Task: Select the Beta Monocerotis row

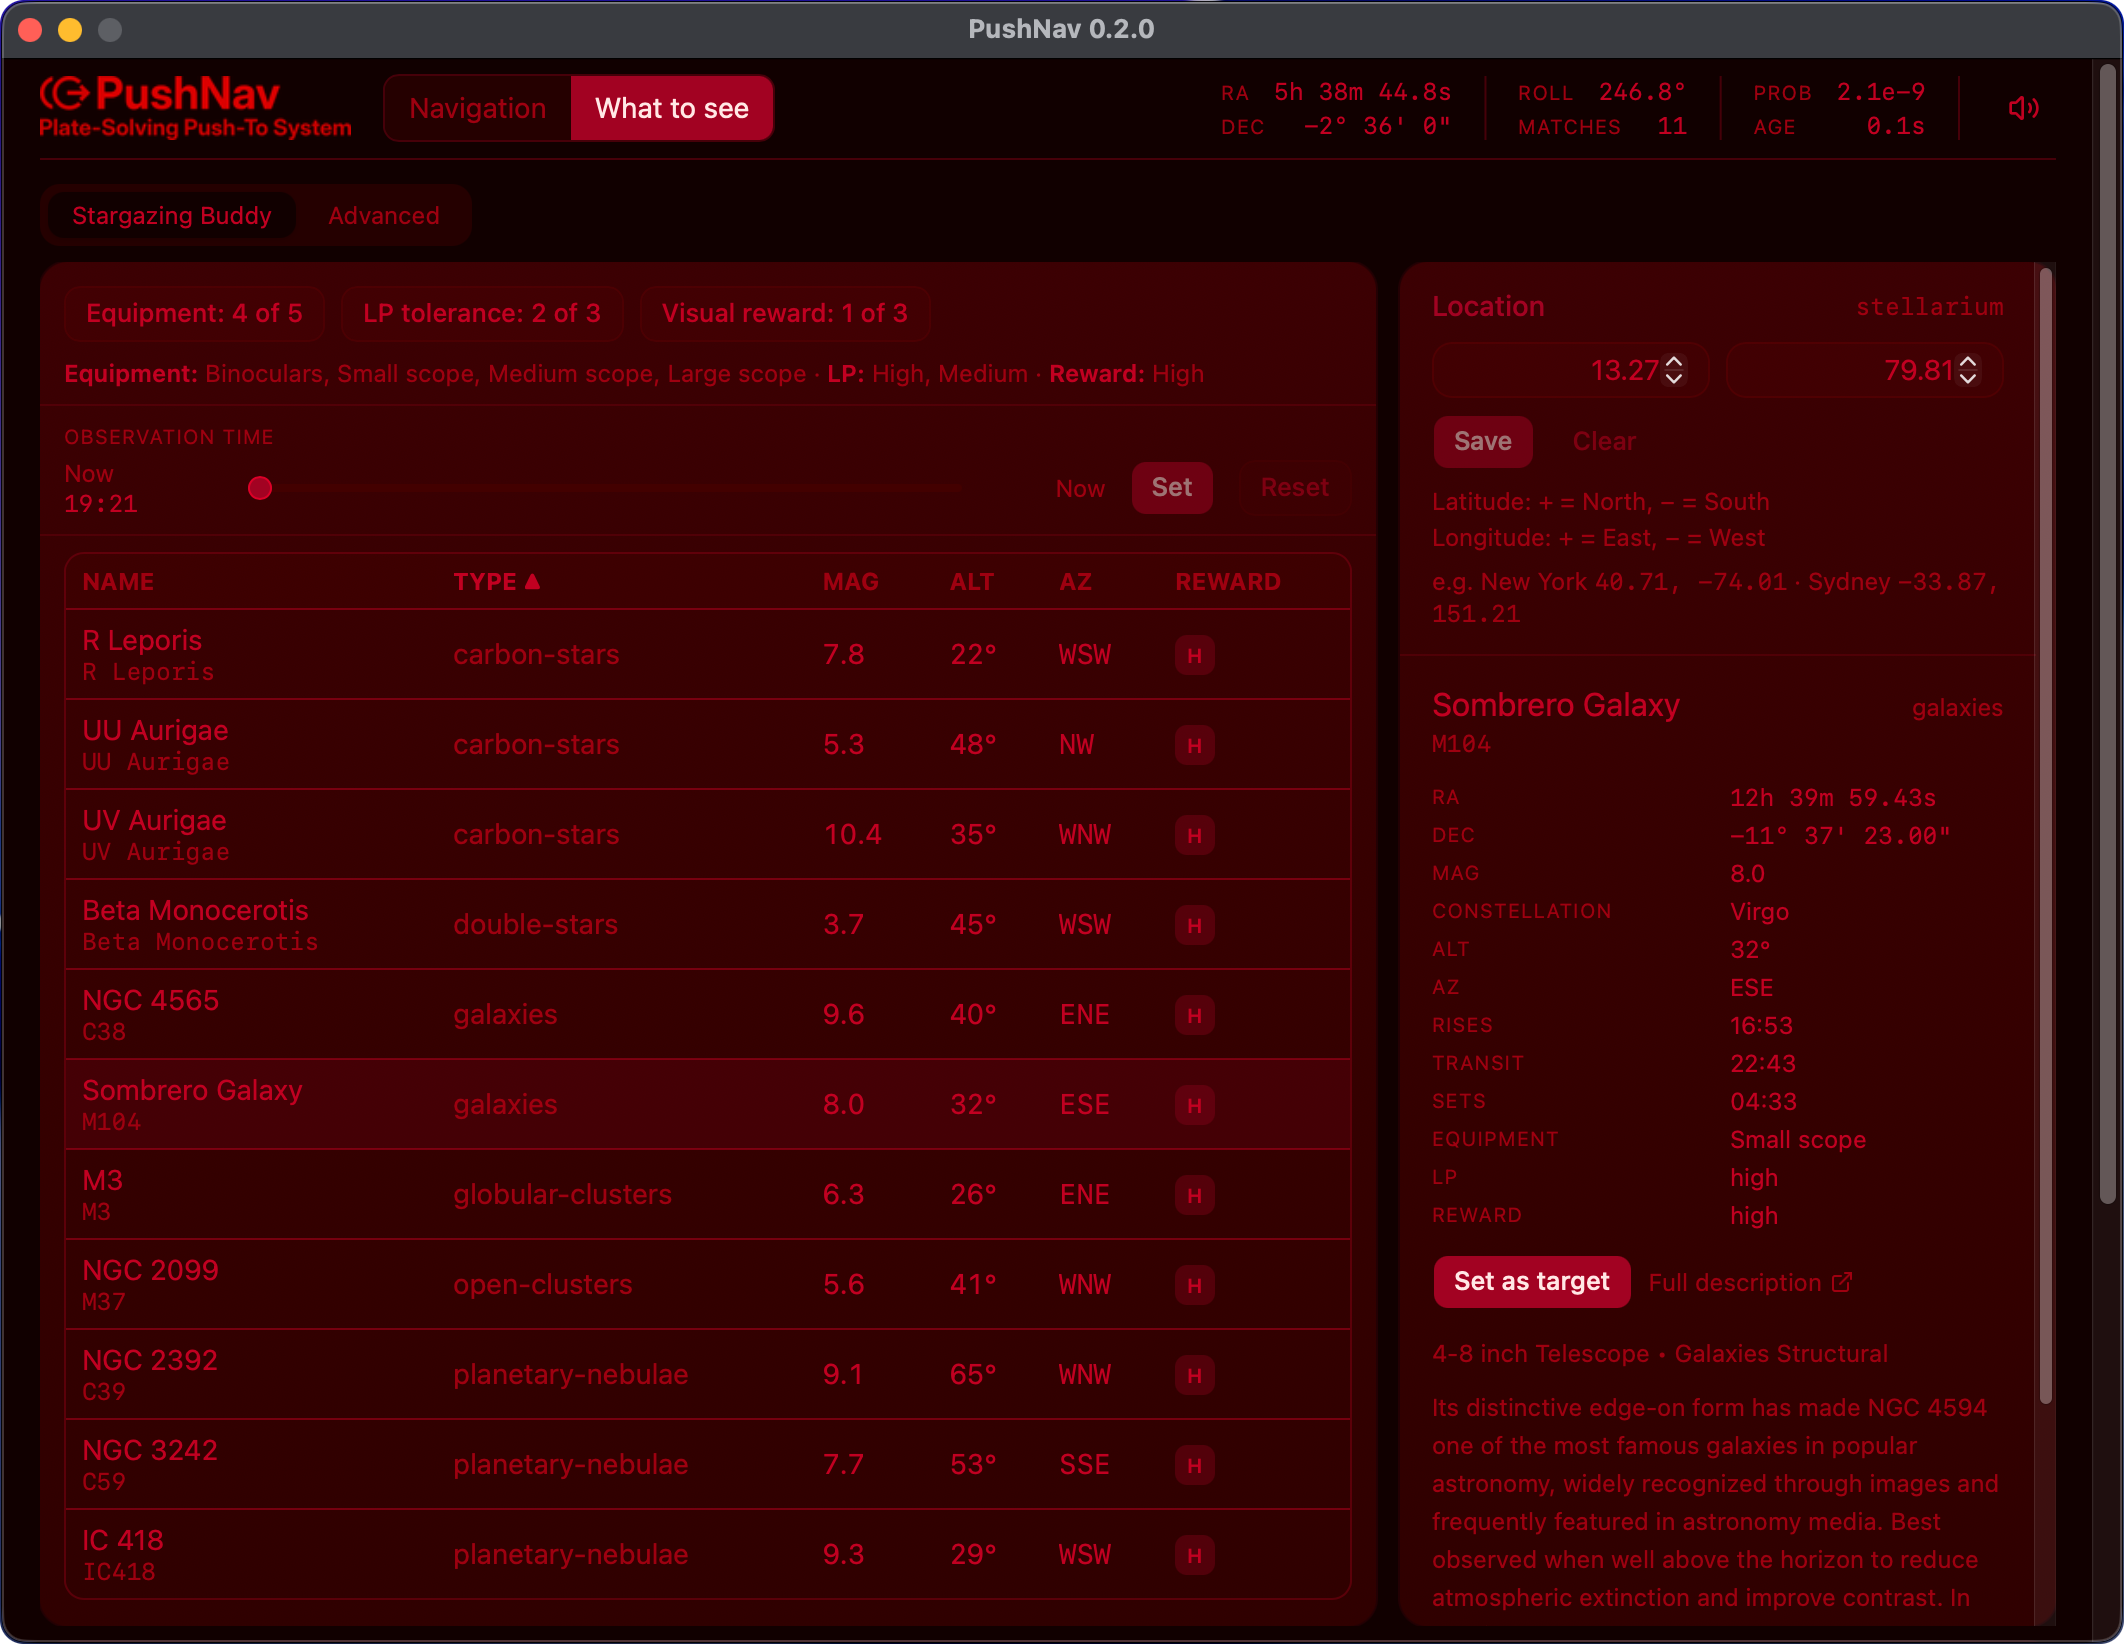Action: 708,925
